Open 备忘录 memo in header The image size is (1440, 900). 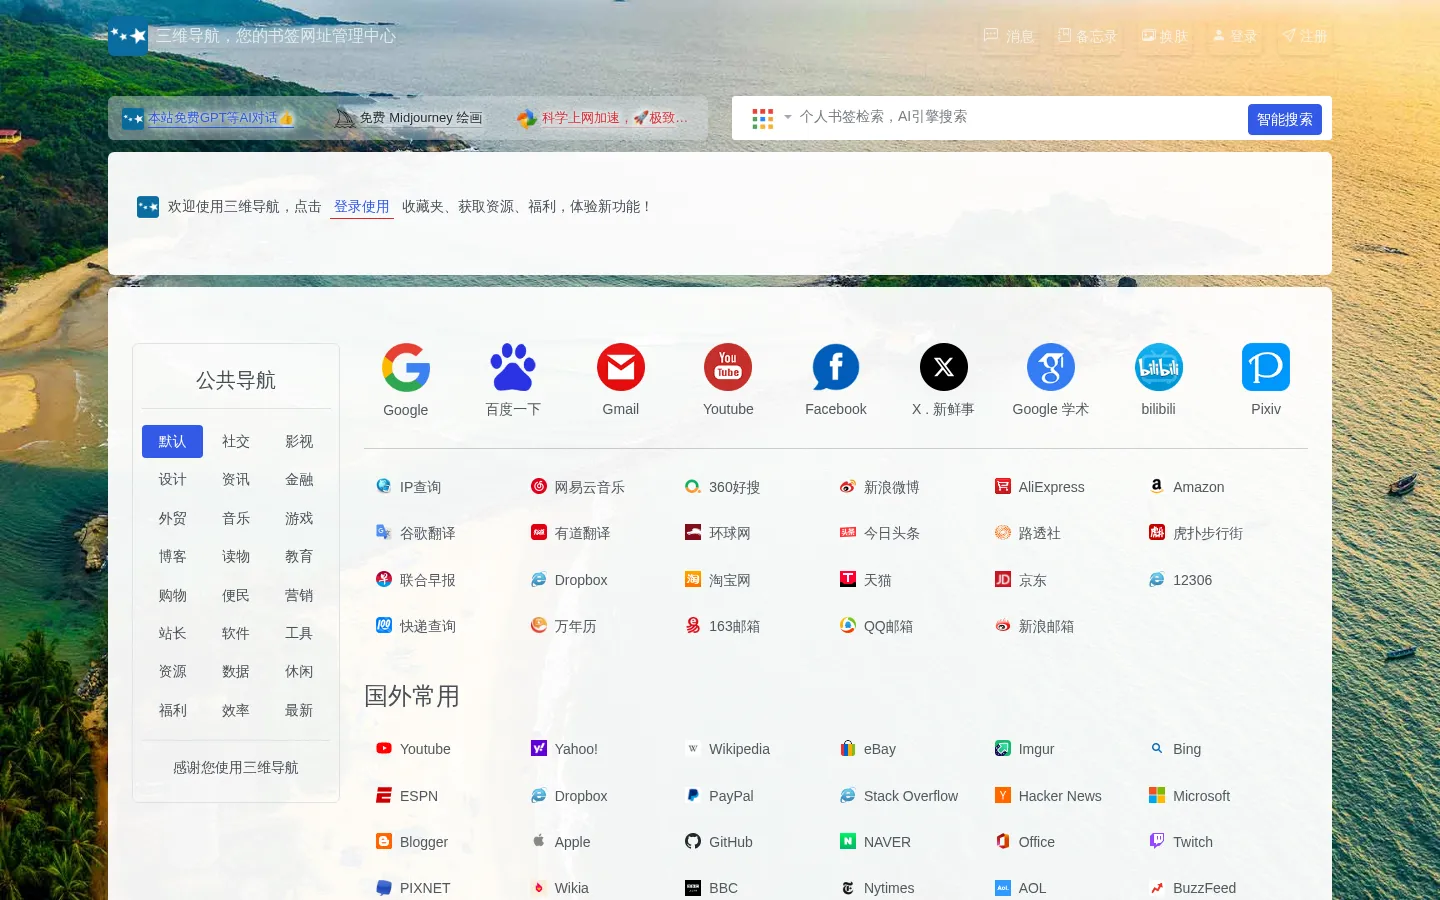pyautogui.click(x=1087, y=36)
